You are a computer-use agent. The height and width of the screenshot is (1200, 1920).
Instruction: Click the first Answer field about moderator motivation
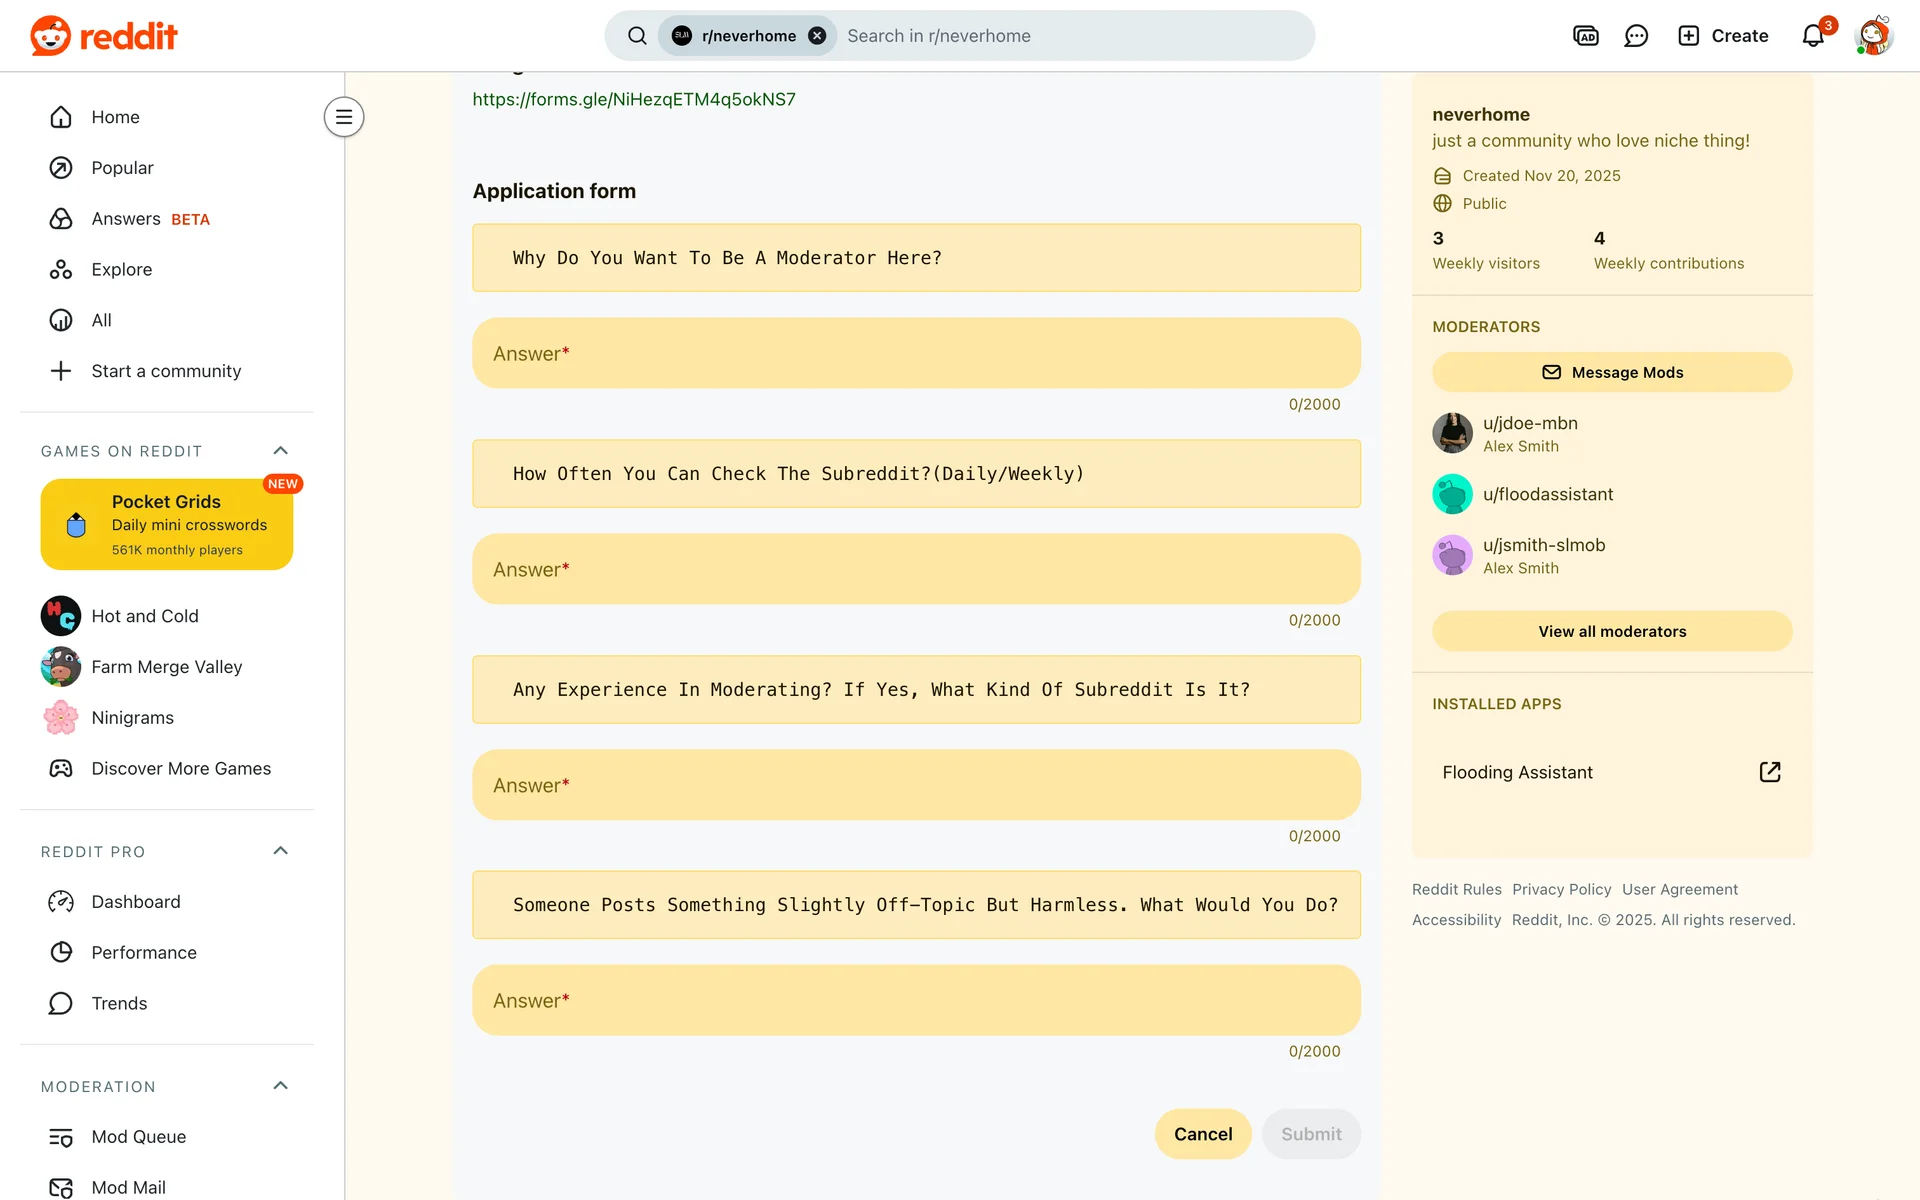(916, 354)
